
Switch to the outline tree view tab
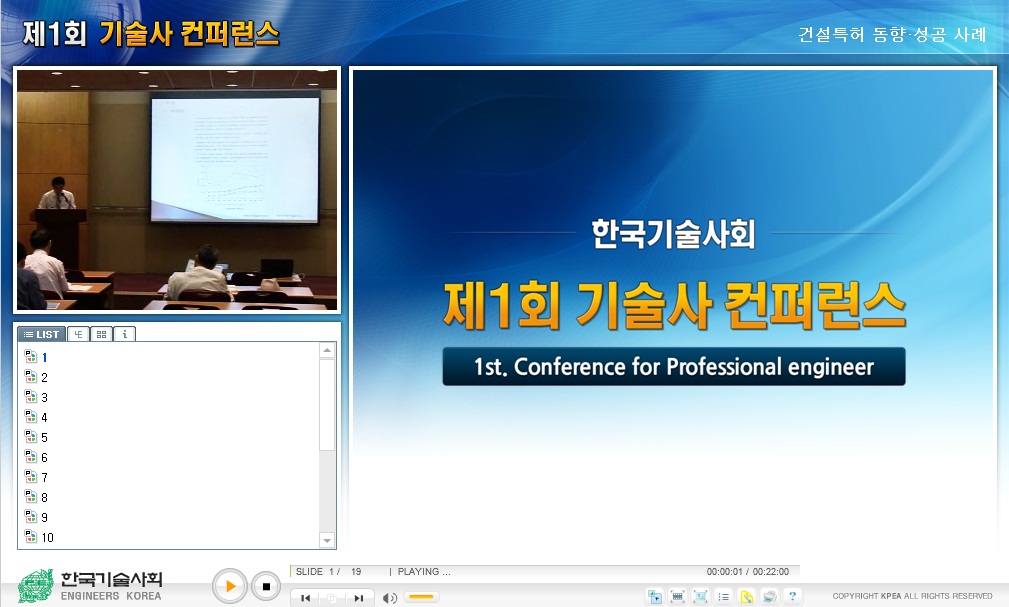coord(77,334)
